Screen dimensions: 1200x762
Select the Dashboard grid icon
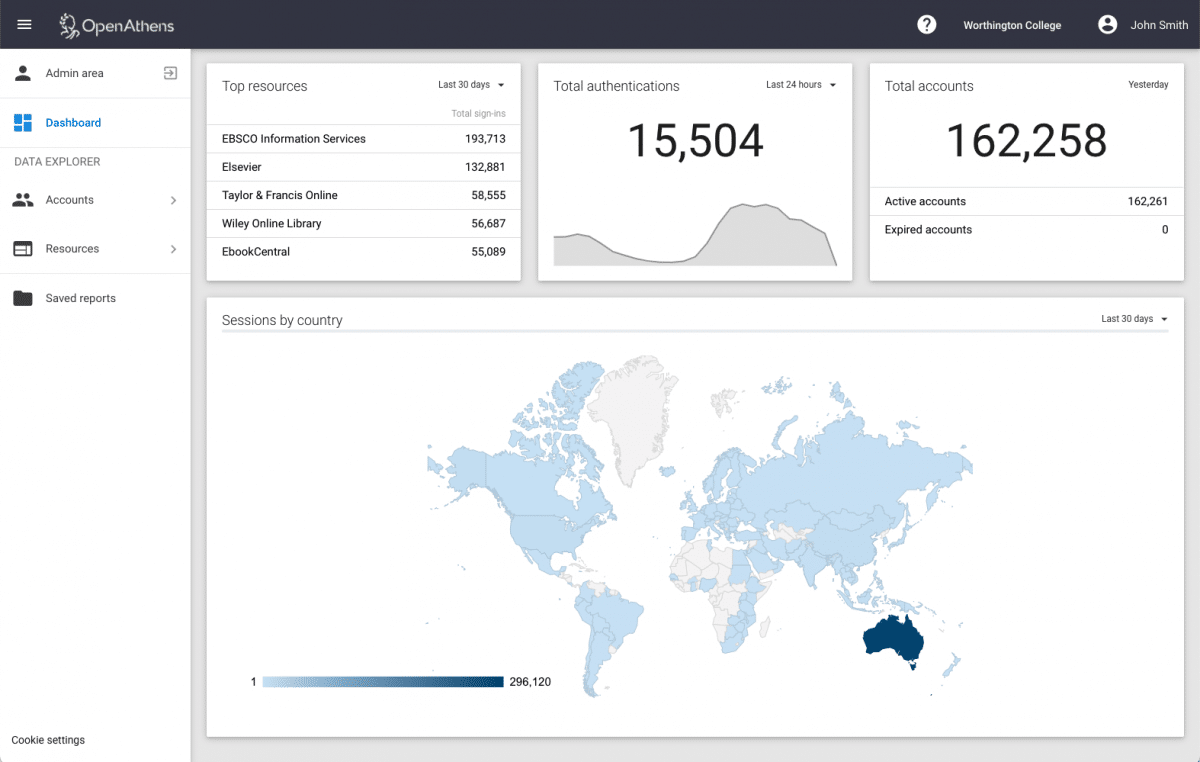pyautogui.click(x=22, y=122)
